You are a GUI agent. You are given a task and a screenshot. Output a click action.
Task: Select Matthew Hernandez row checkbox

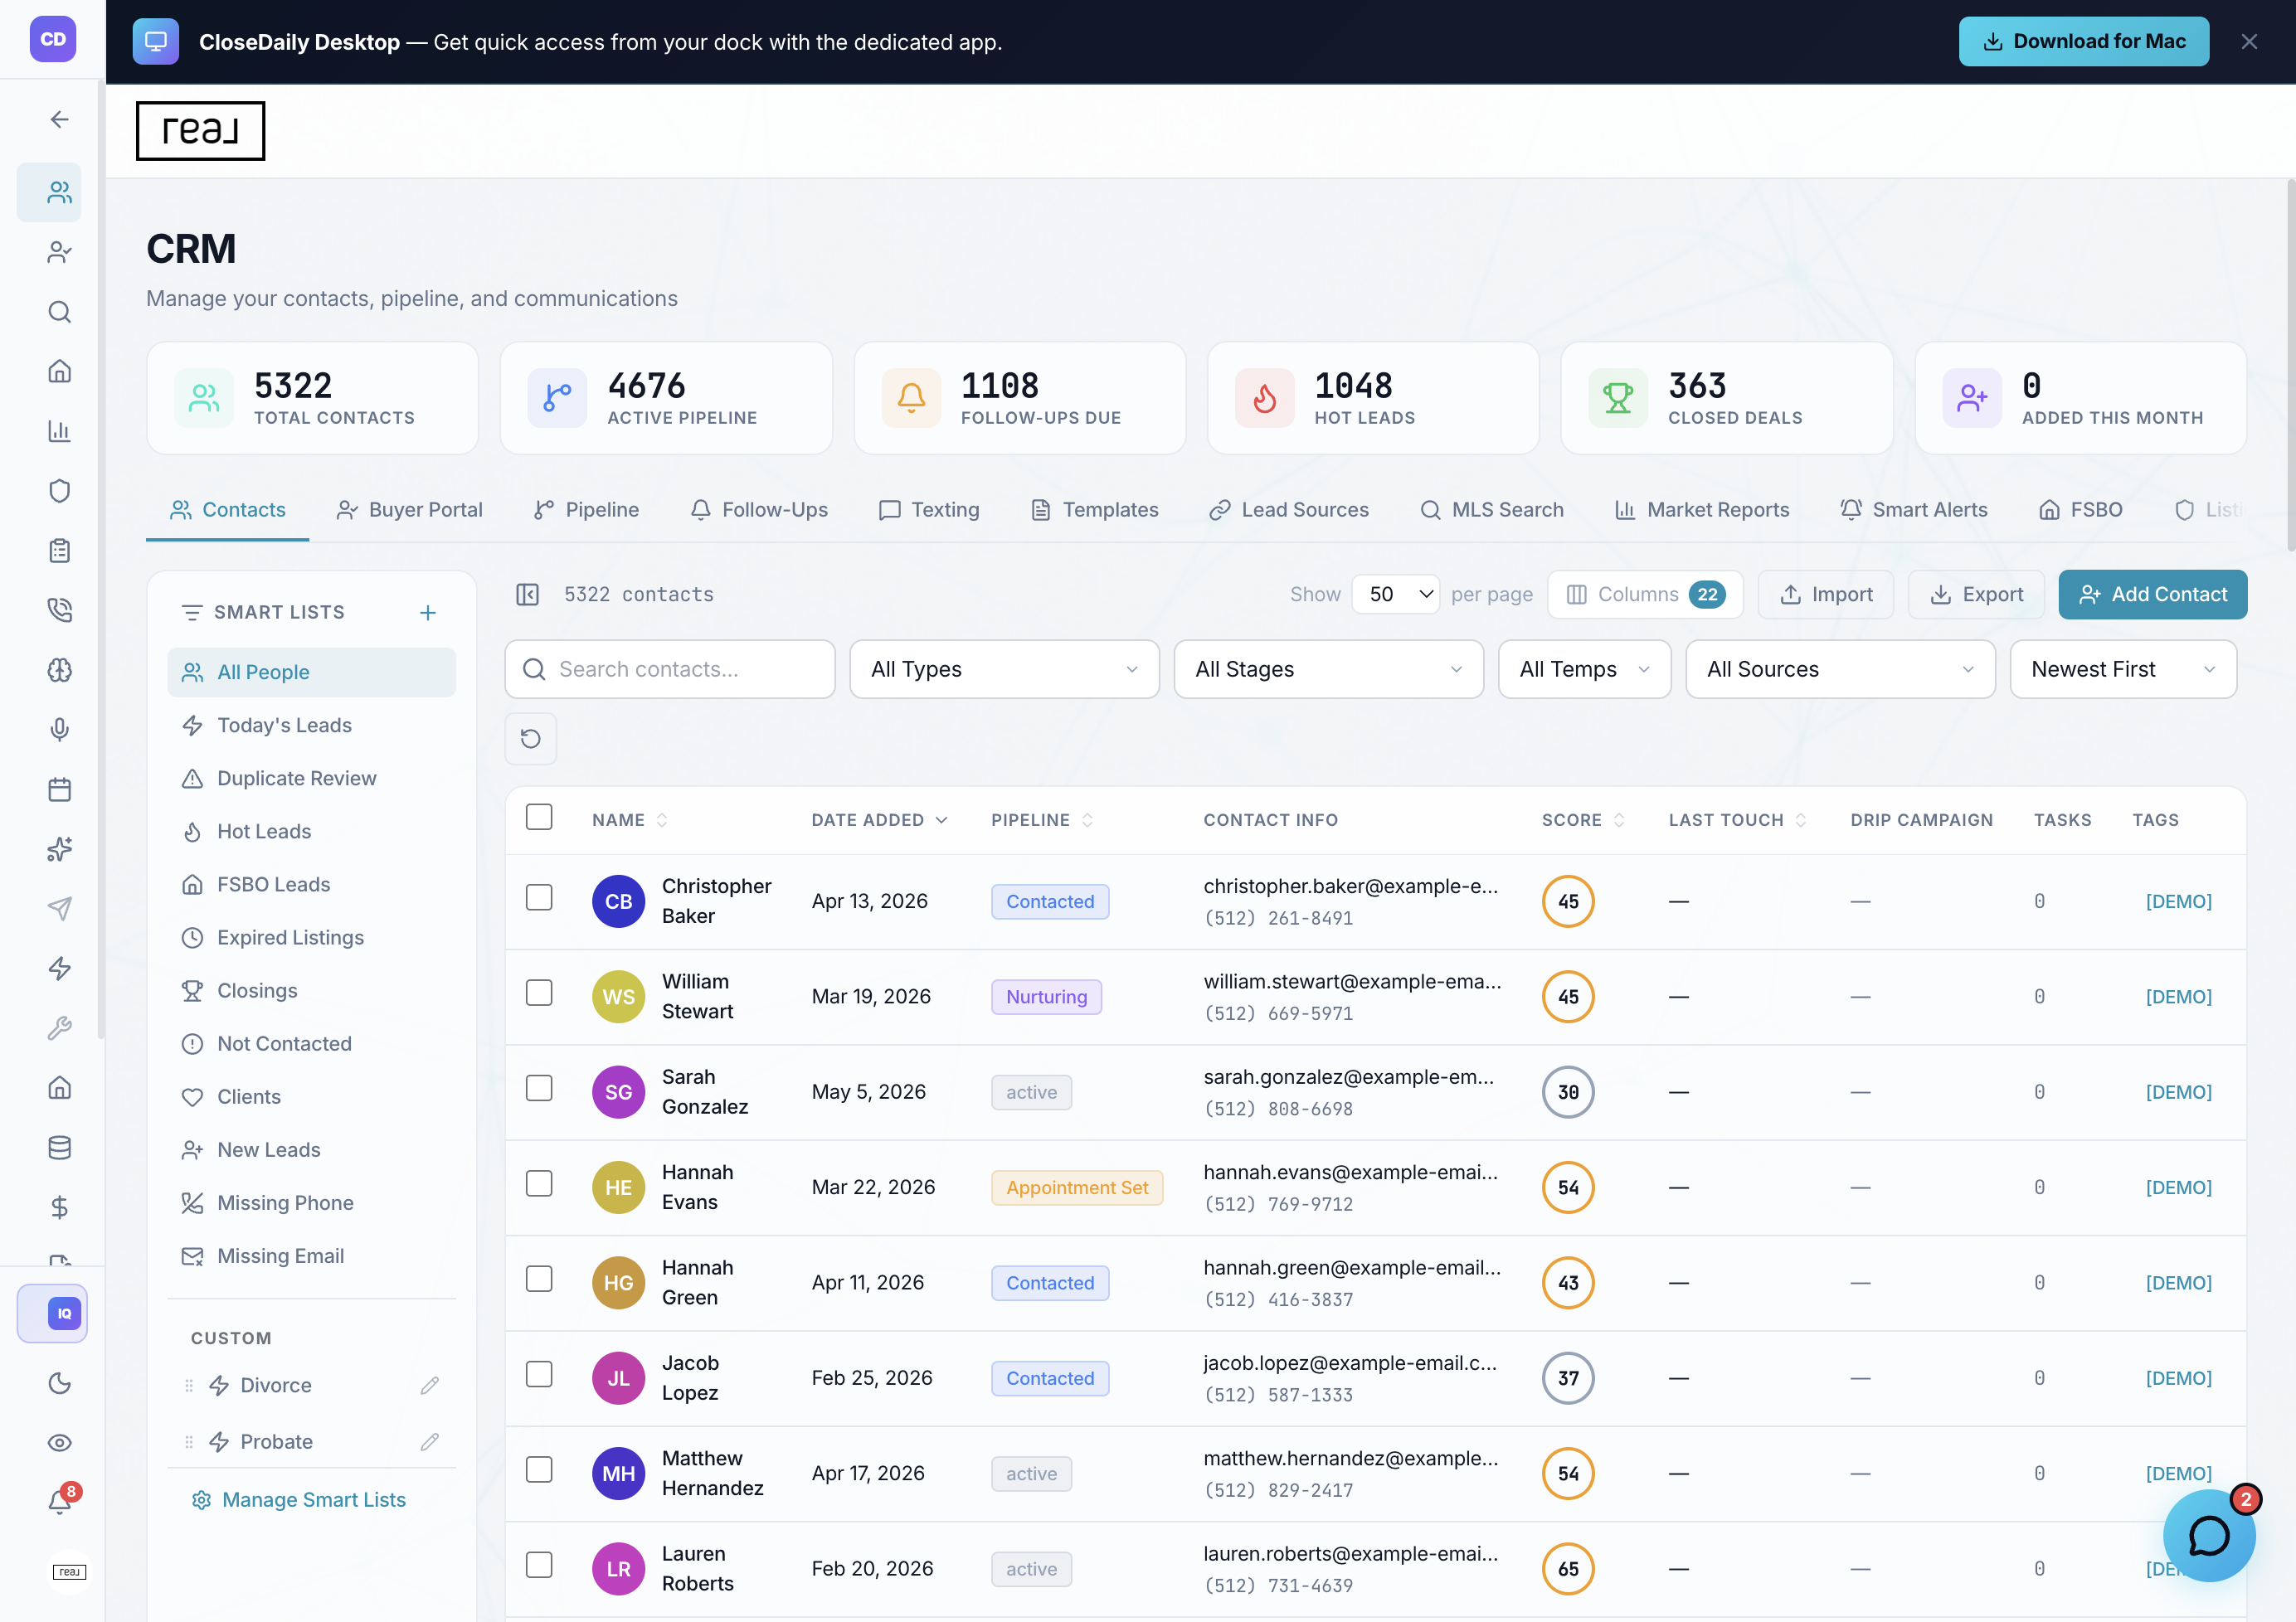click(x=539, y=1470)
